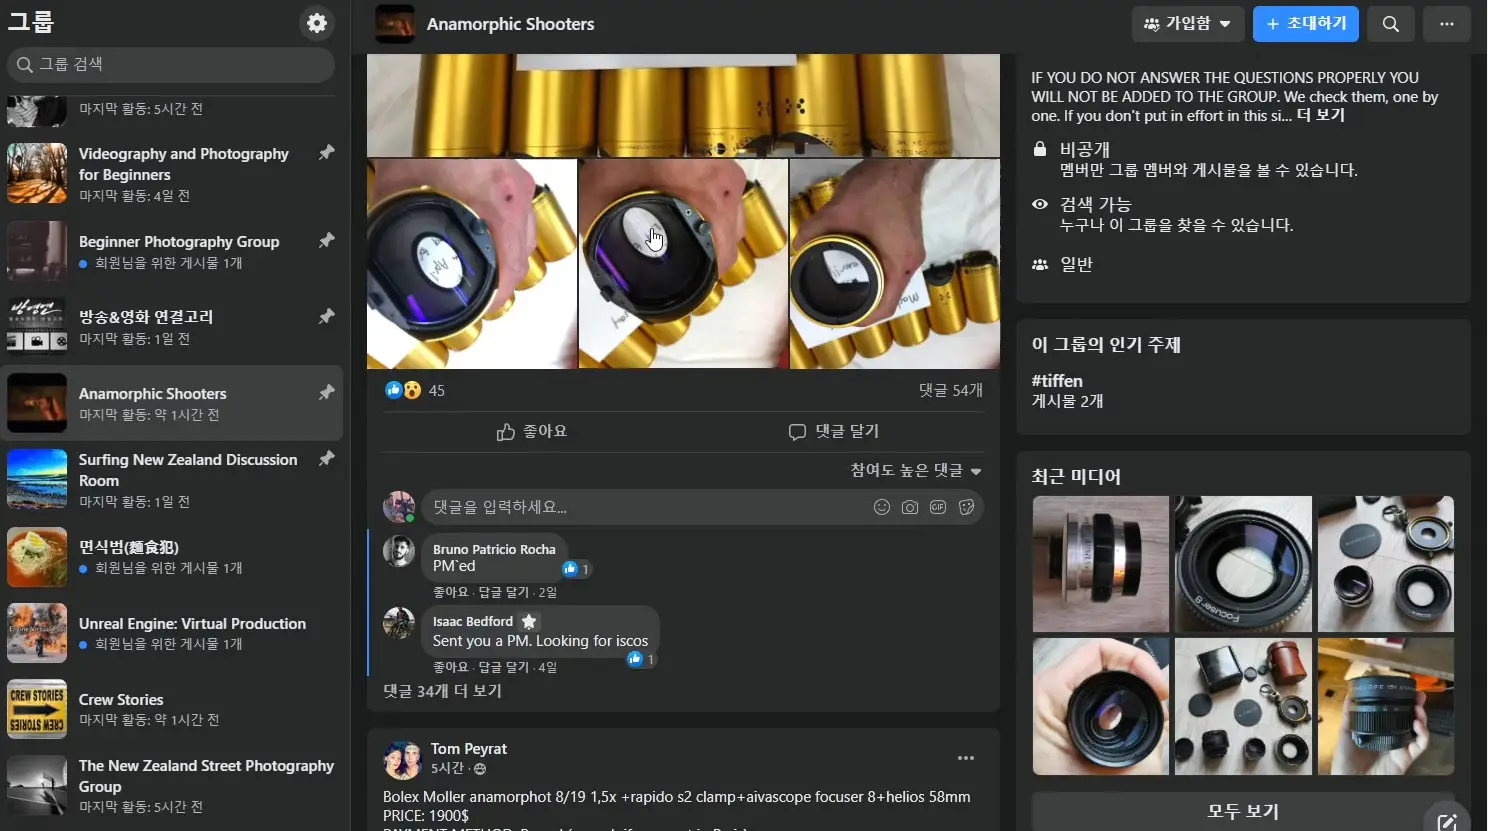
Task: Select Crew Stories group in sidebar
Action: click(x=121, y=700)
